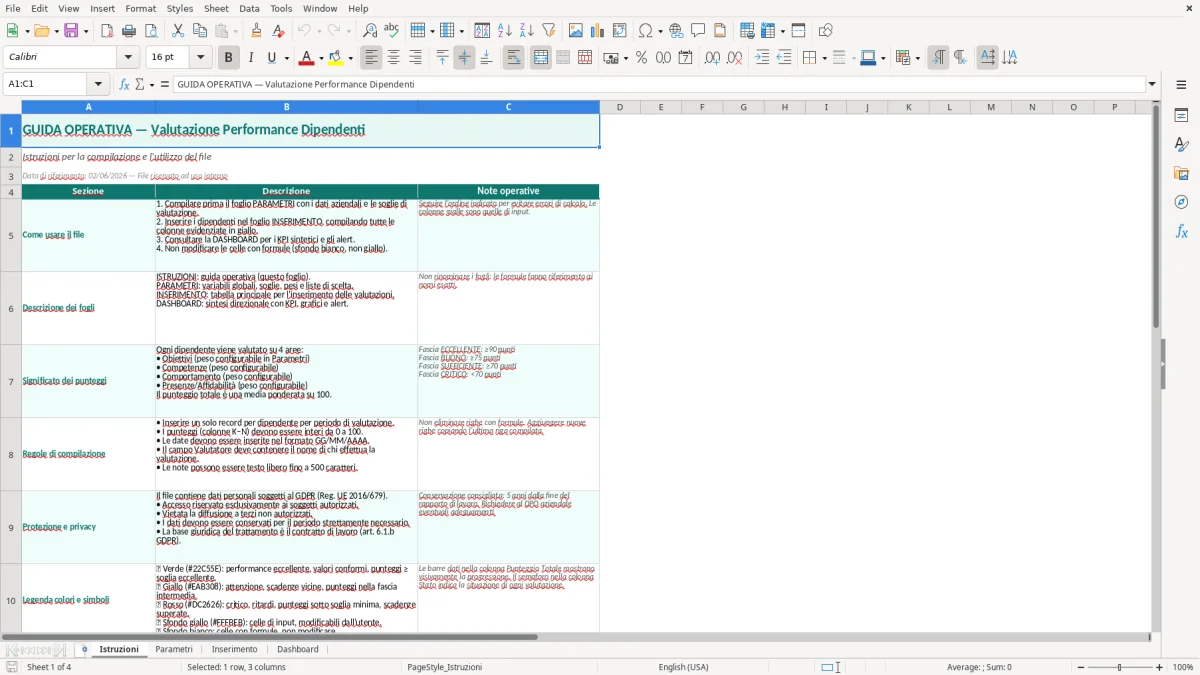Open Find and Replace

click(x=369, y=31)
